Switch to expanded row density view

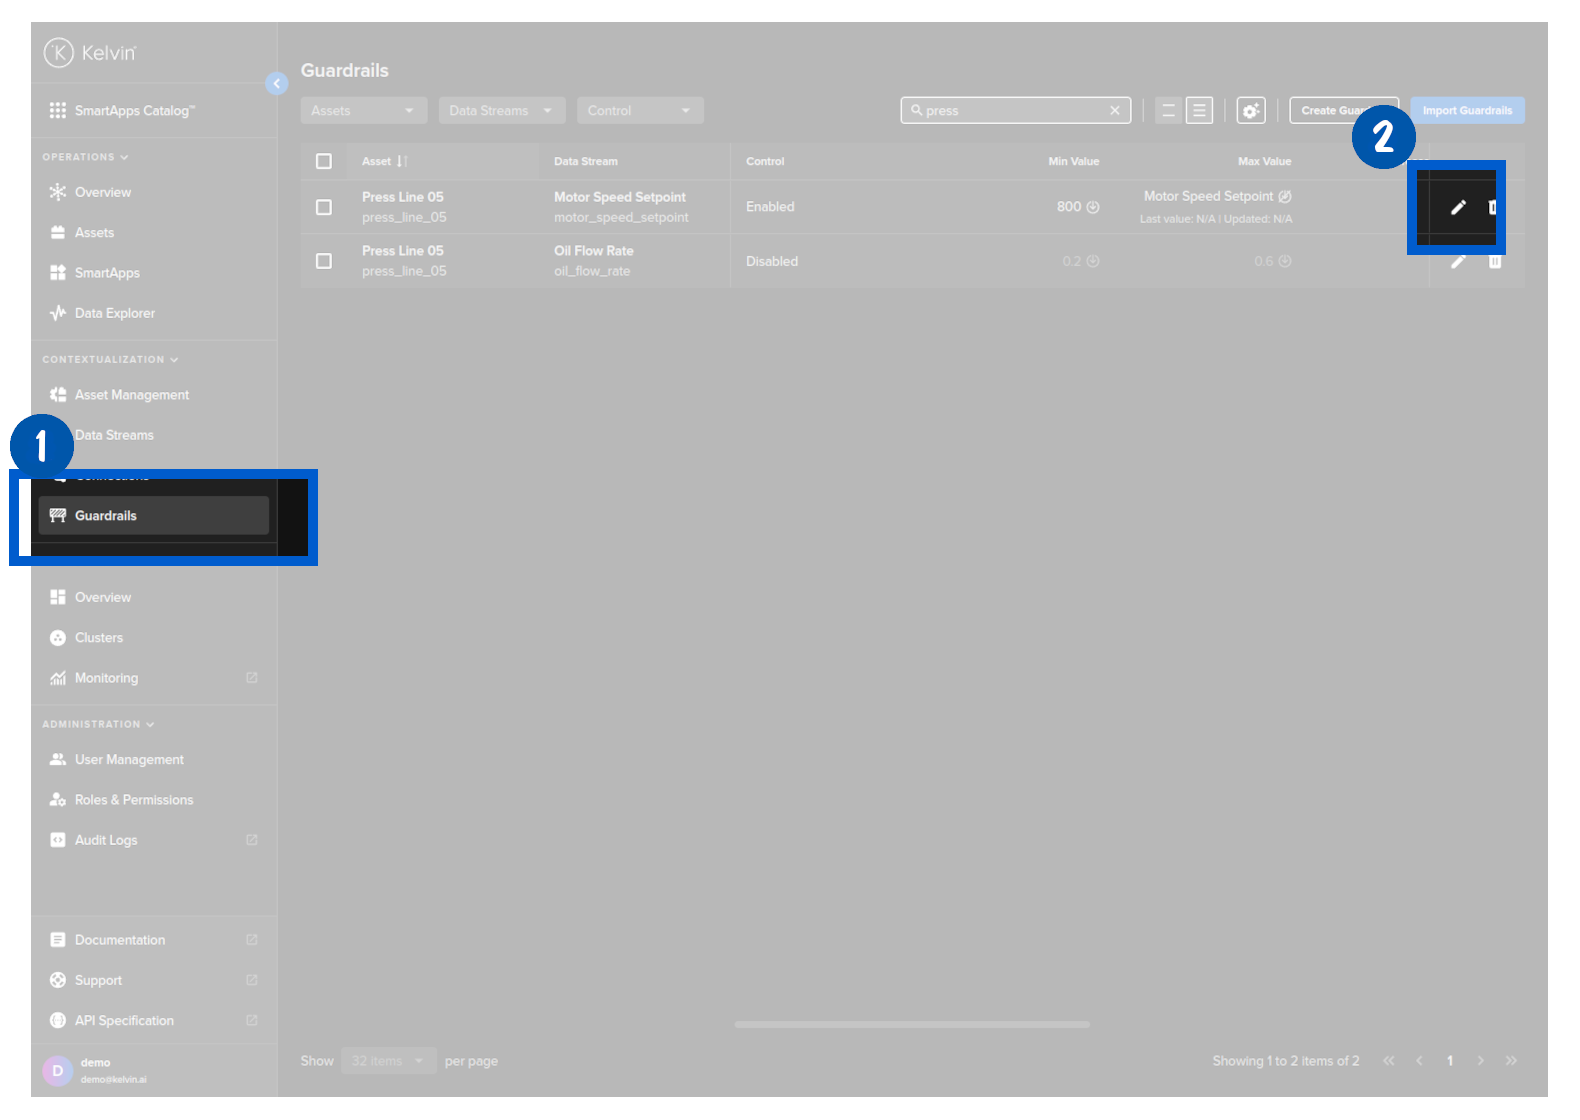pyautogui.click(x=1199, y=111)
